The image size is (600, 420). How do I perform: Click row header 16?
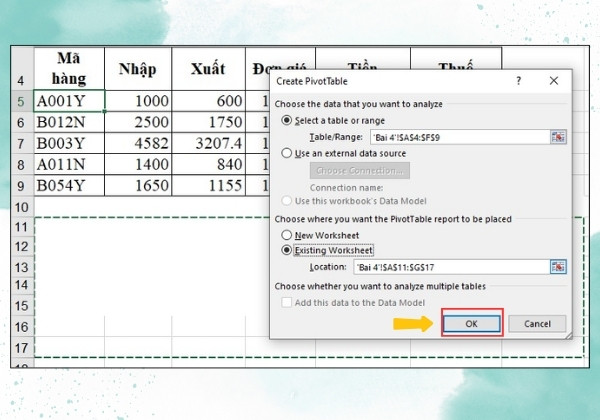coord(22,327)
